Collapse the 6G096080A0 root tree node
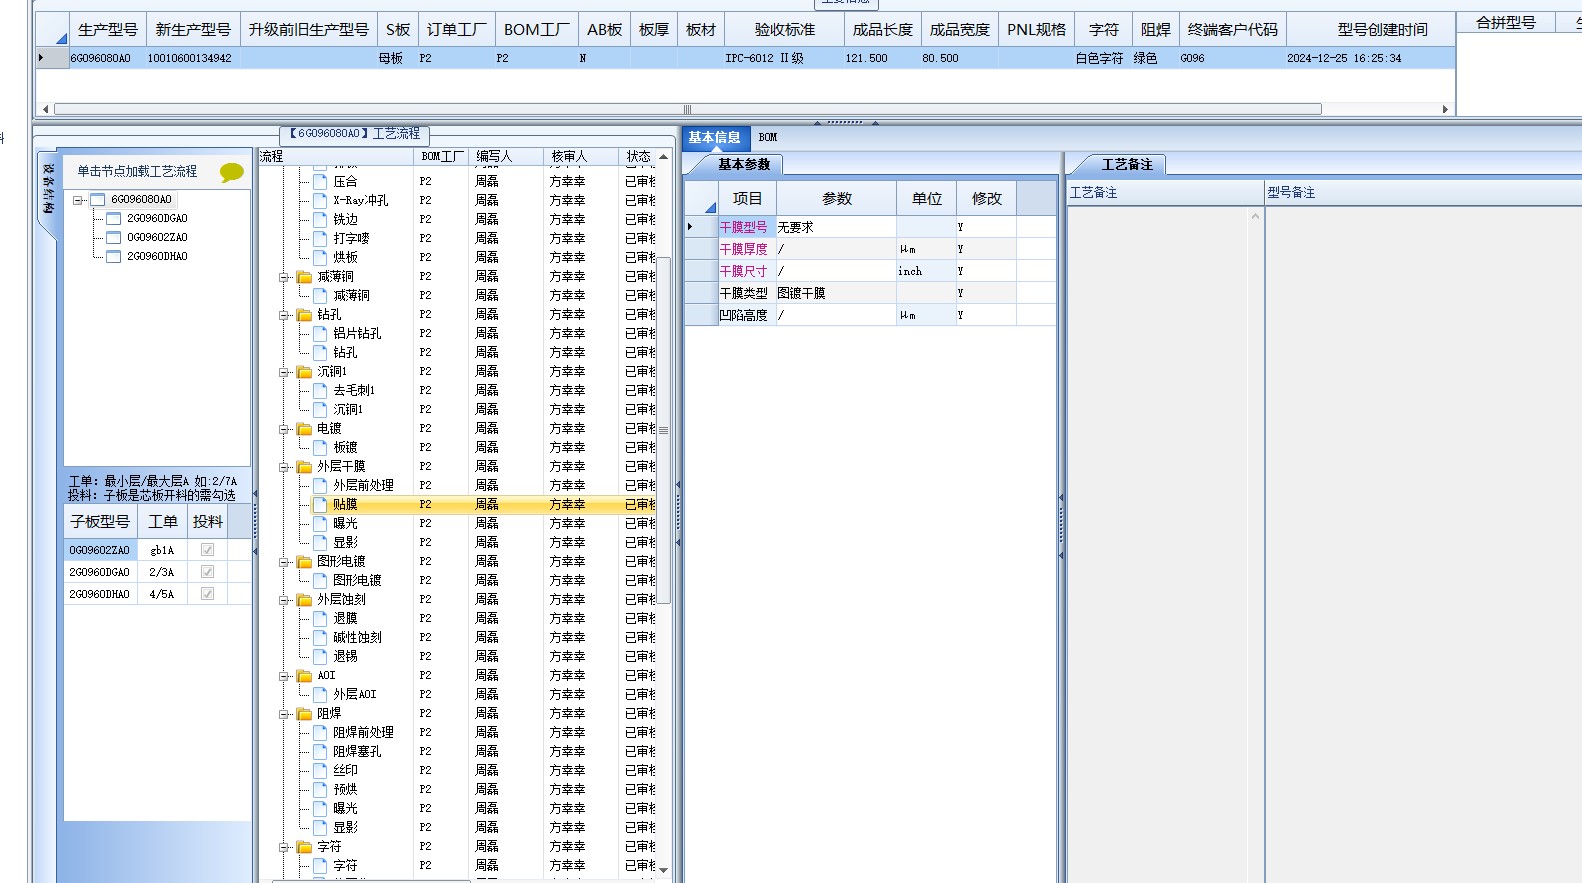Screen dimensions: 1582x883 [78, 200]
